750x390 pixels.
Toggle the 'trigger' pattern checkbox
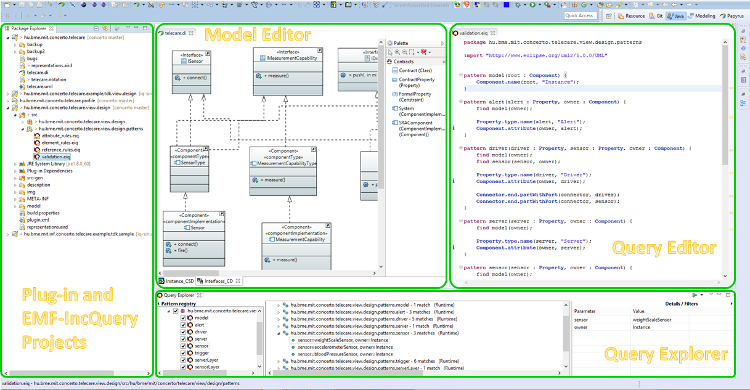[x=183, y=353]
